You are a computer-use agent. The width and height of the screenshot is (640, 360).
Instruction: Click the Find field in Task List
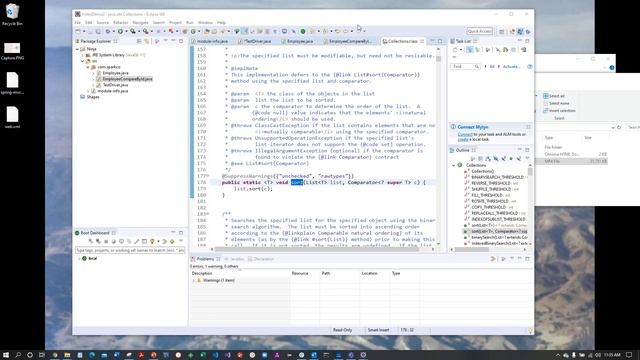coord(465,67)
